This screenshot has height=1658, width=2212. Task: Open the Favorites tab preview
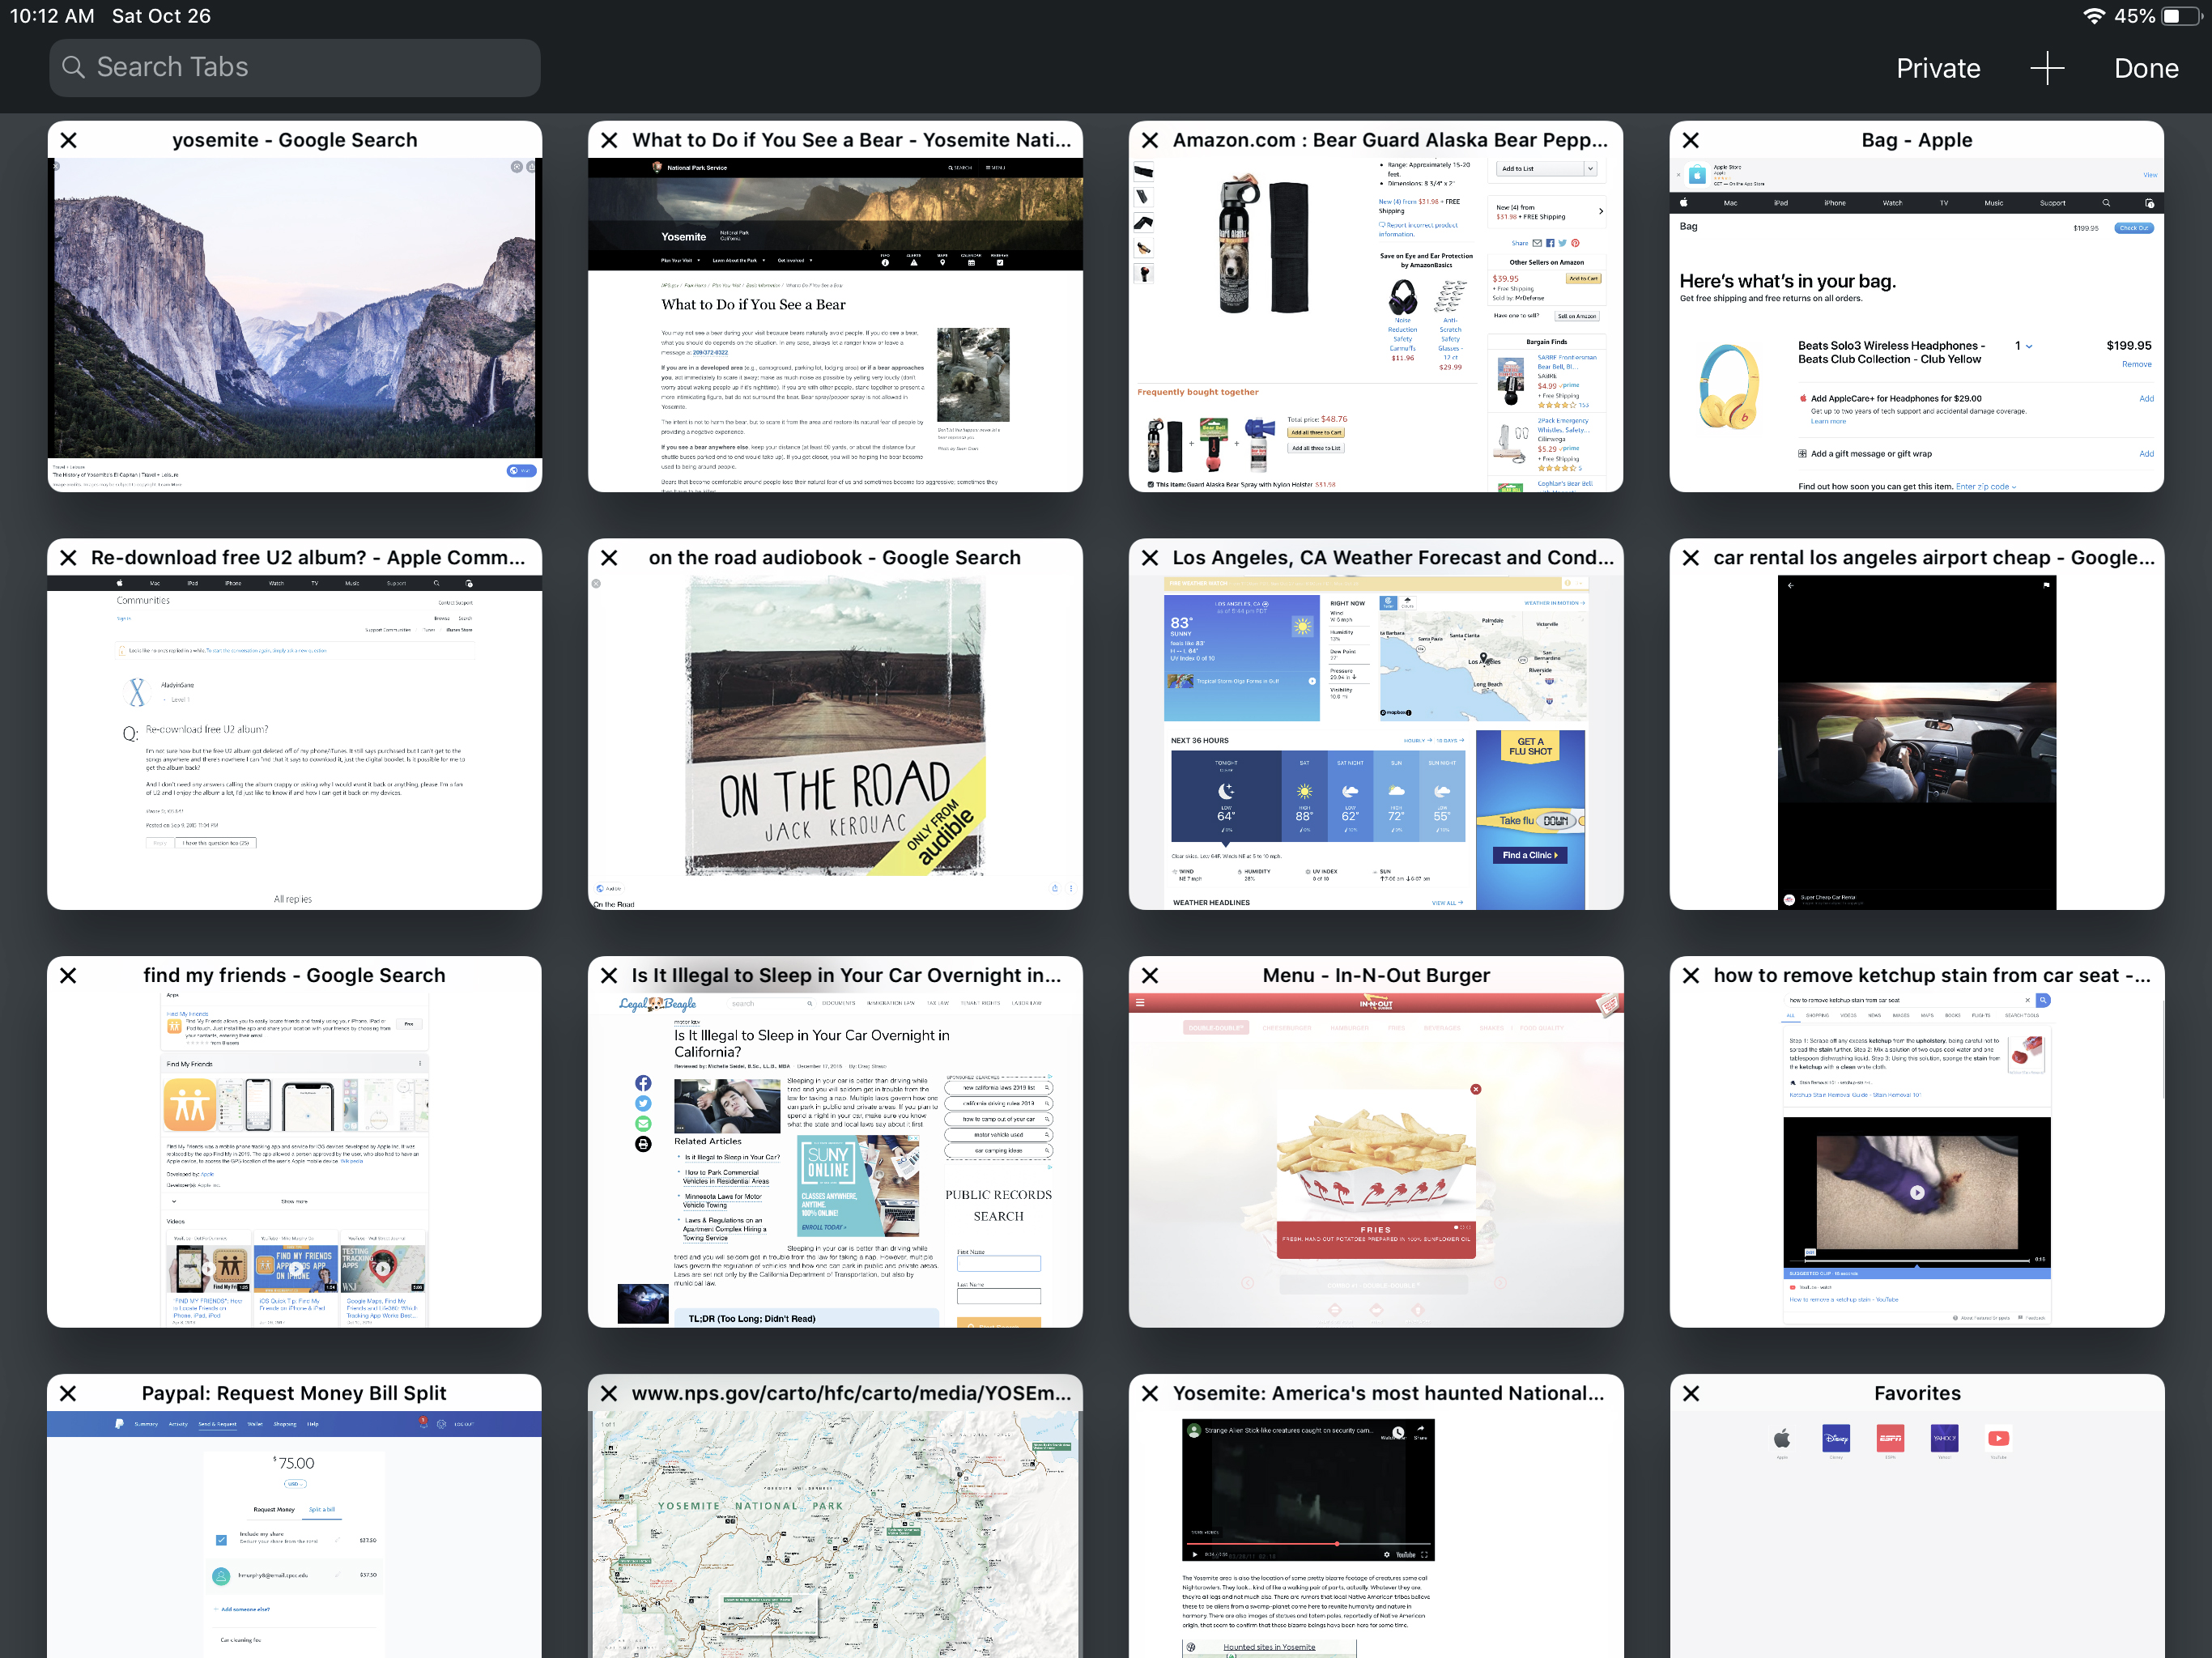pyautogui.click(x=1917, y=1534)
